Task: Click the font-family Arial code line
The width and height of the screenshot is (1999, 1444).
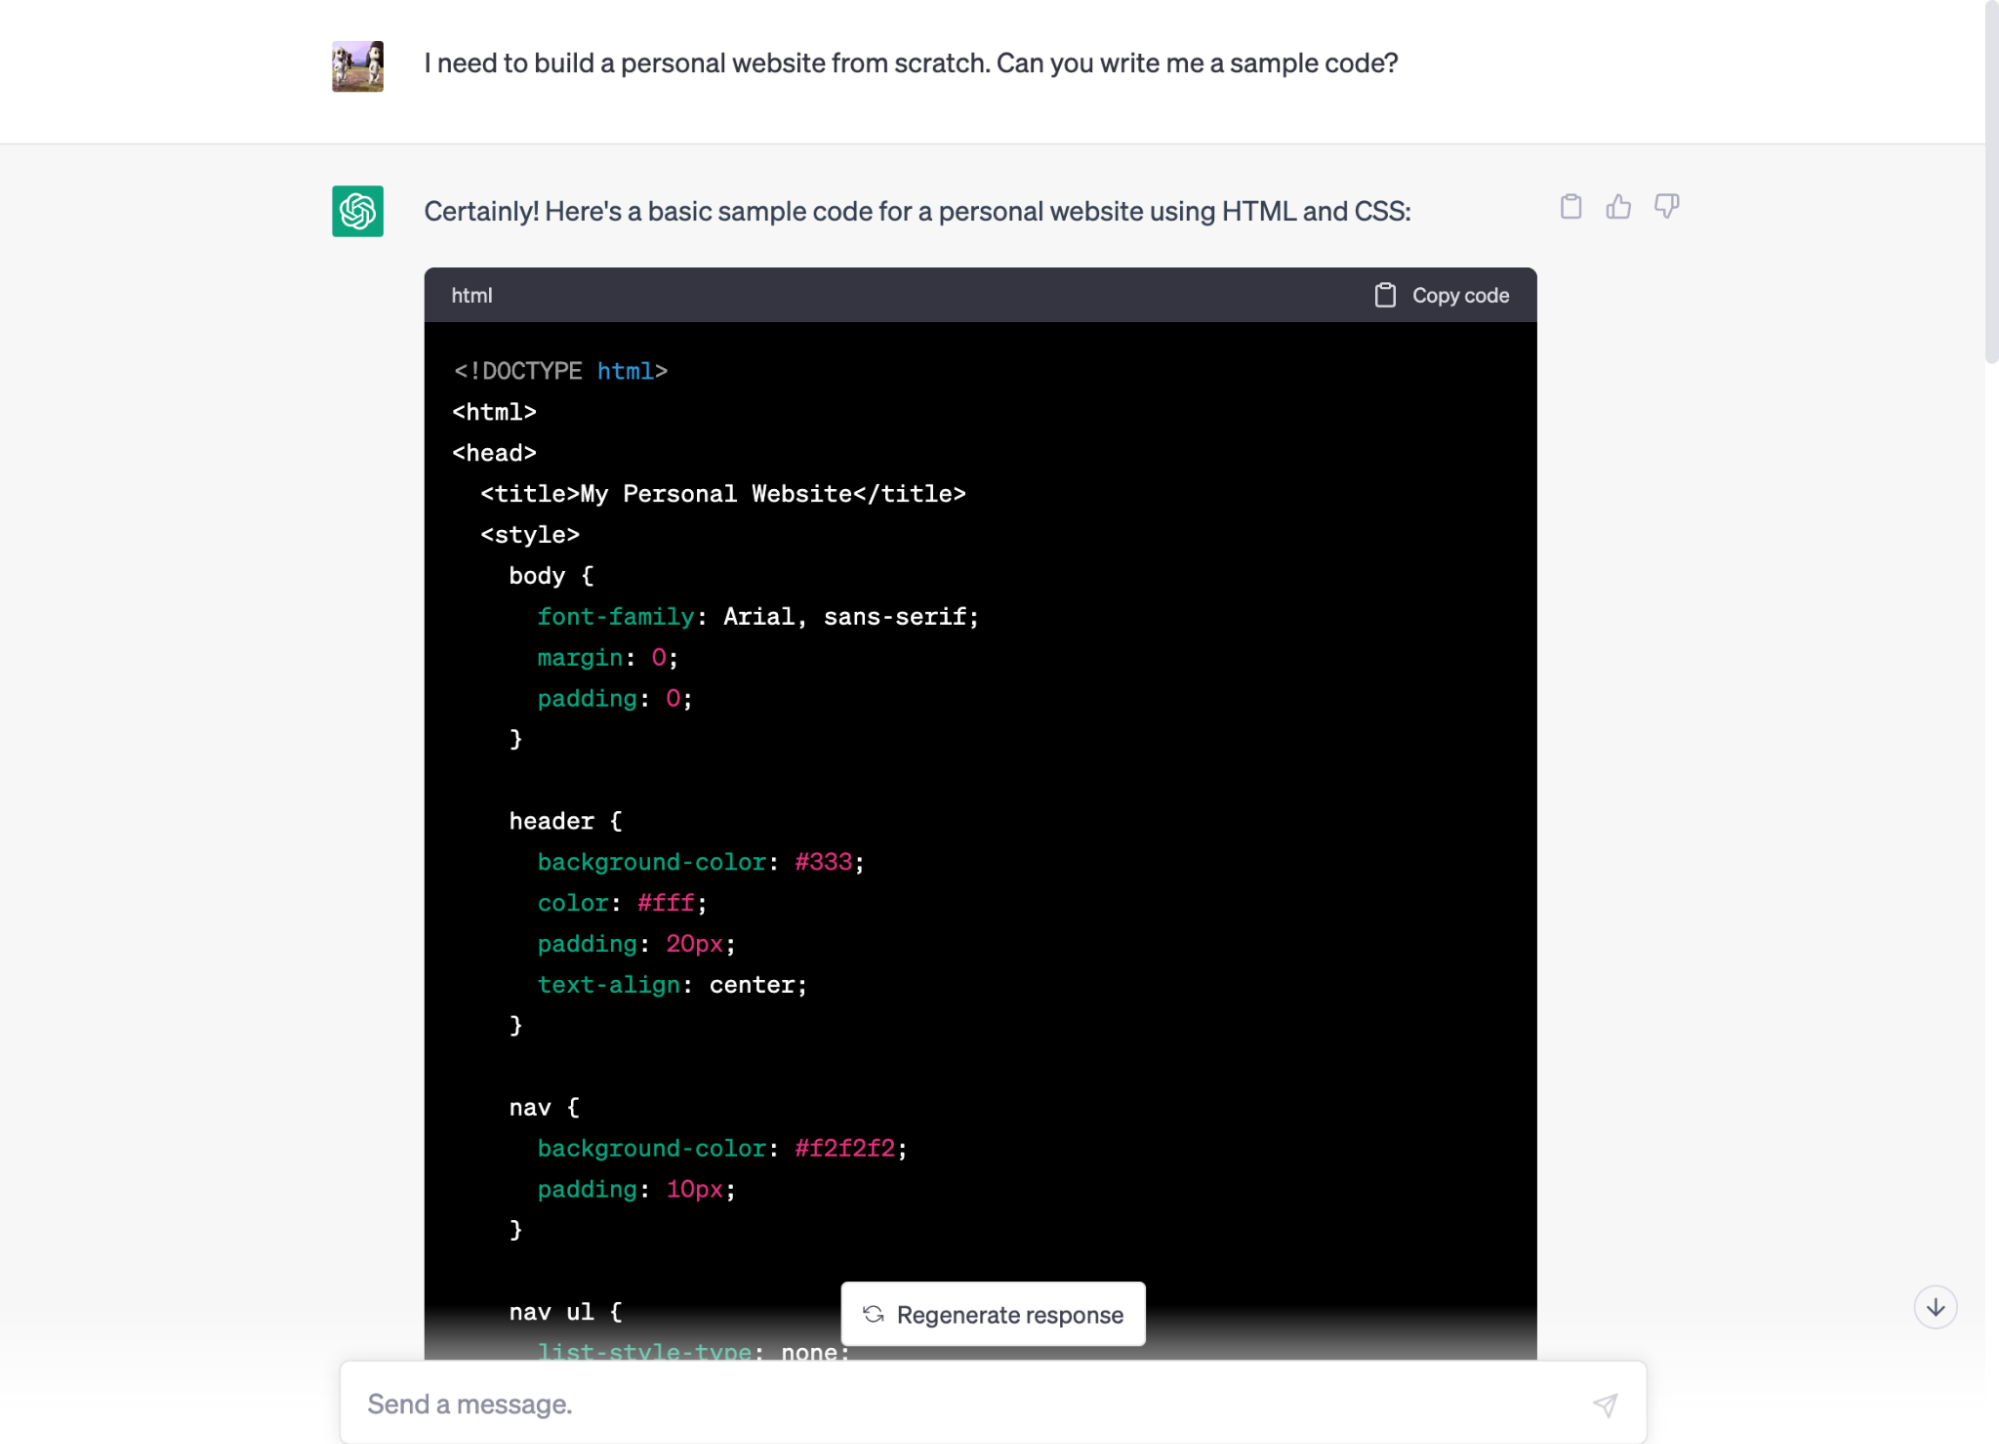Action: pyautogui.click(x=757, y=617)
